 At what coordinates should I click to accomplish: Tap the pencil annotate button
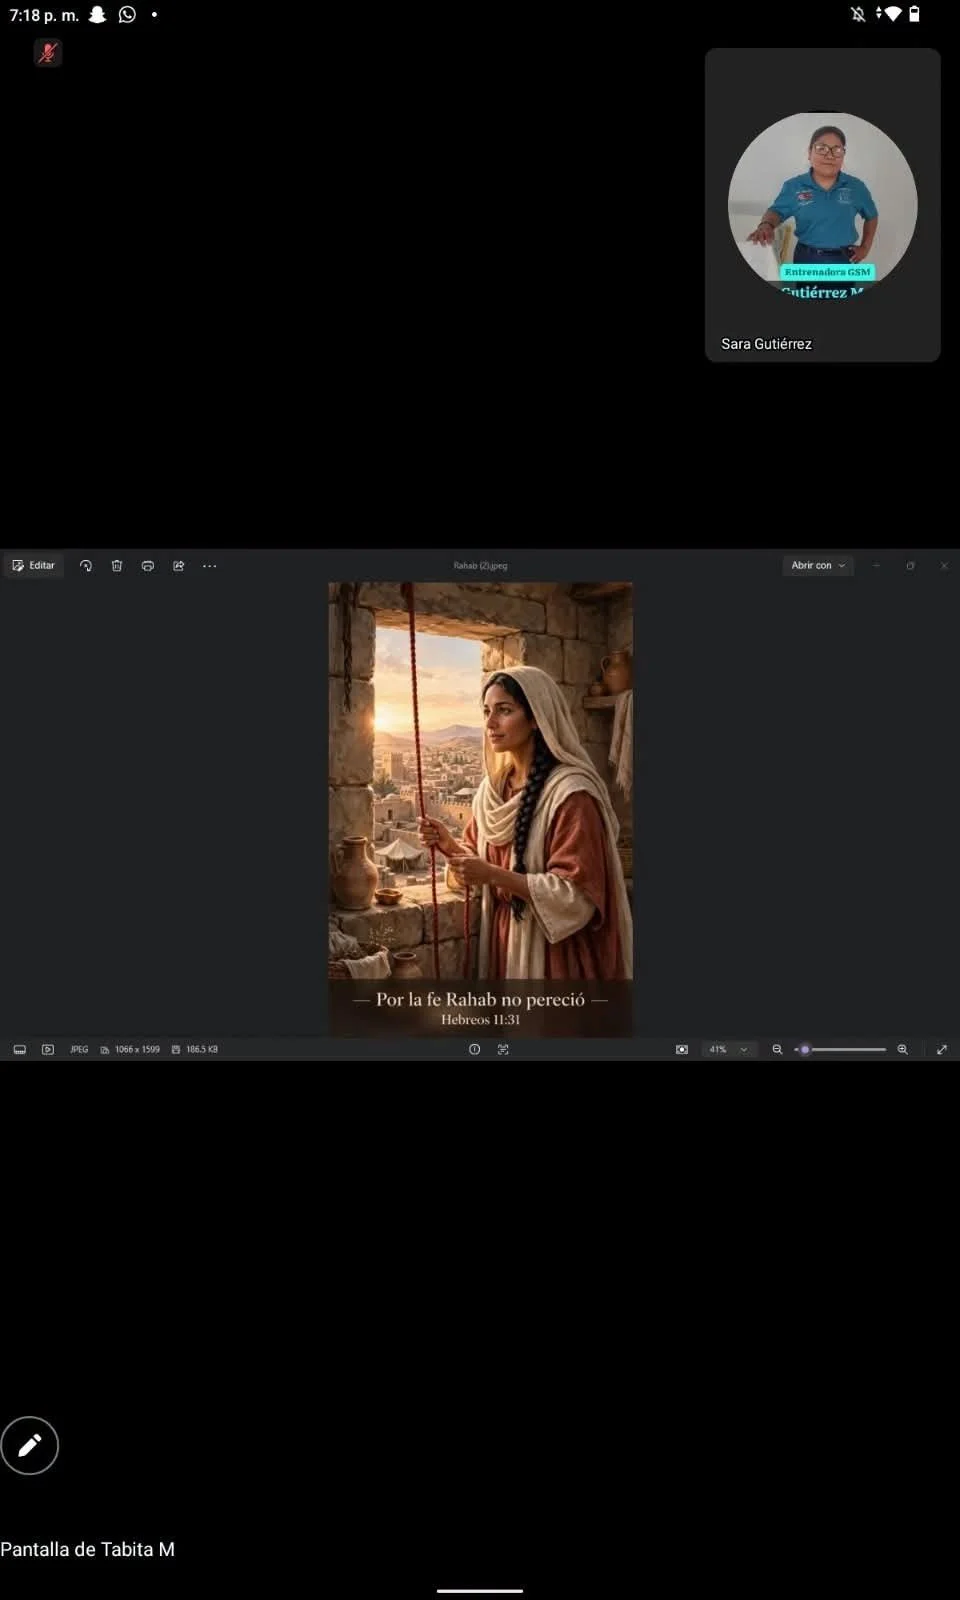30,1446
